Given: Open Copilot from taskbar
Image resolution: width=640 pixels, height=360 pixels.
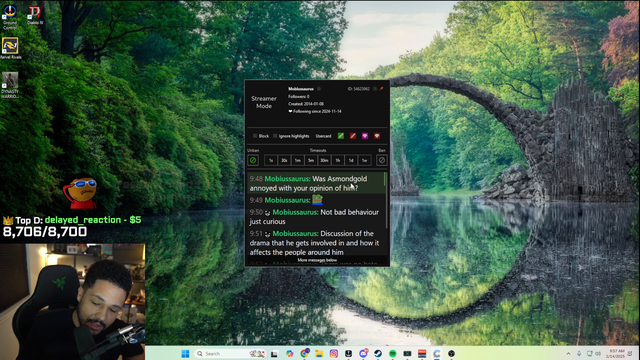Looking at the screenshot, I should 290,353.
